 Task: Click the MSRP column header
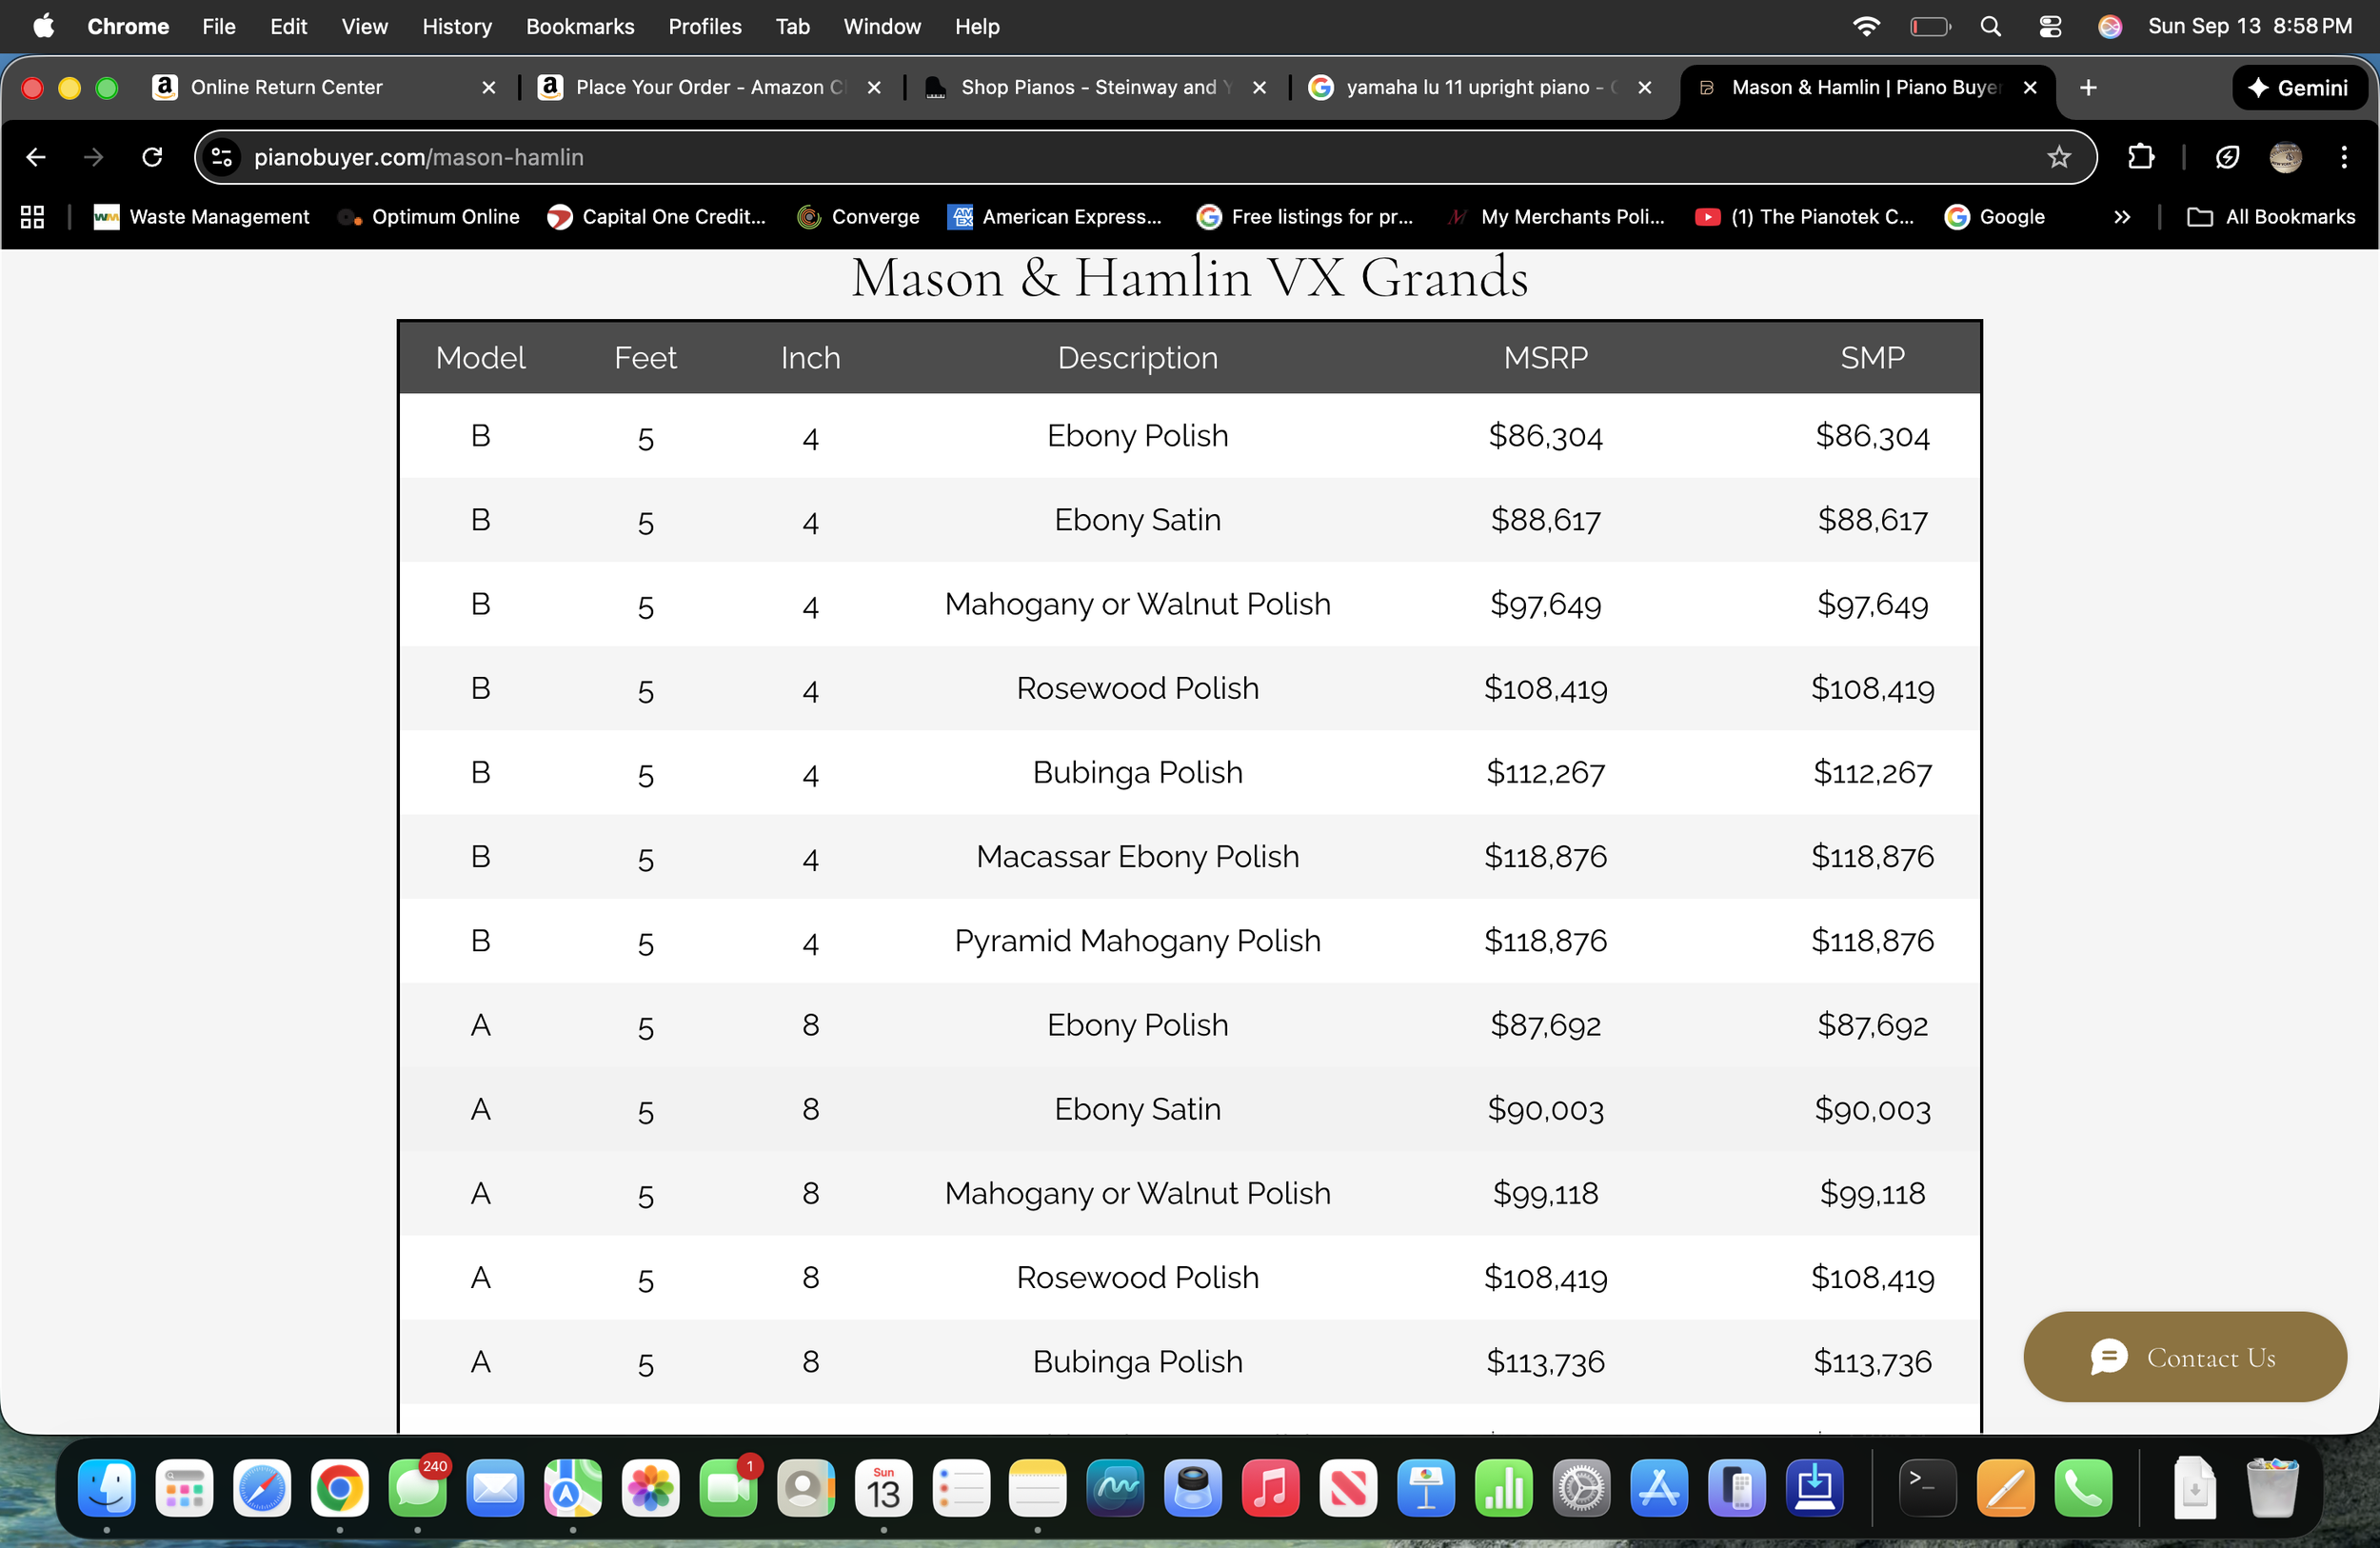point(1545,357)
